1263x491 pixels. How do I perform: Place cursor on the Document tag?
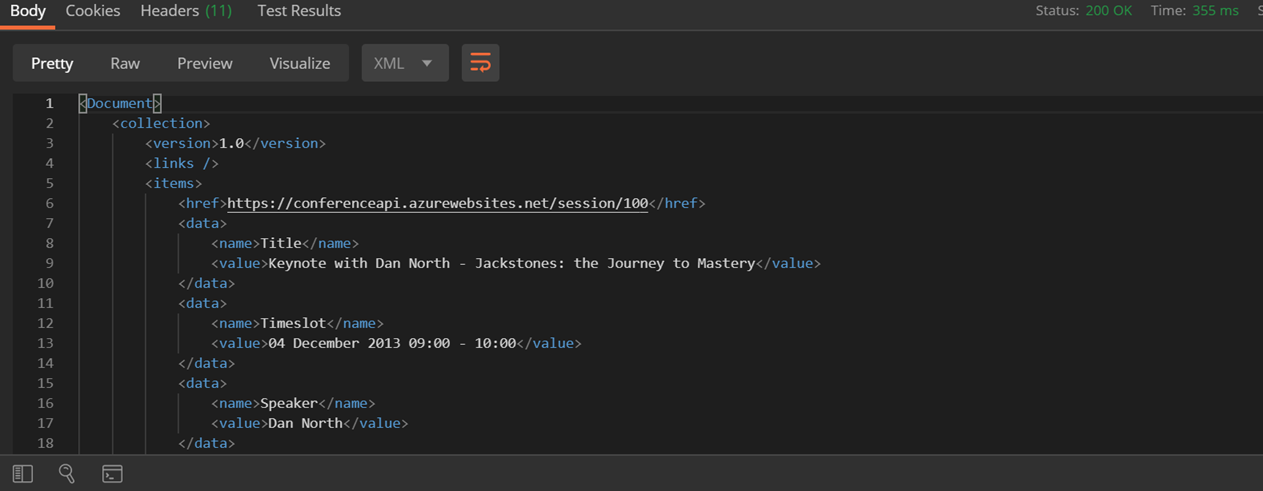click(120, 103)
